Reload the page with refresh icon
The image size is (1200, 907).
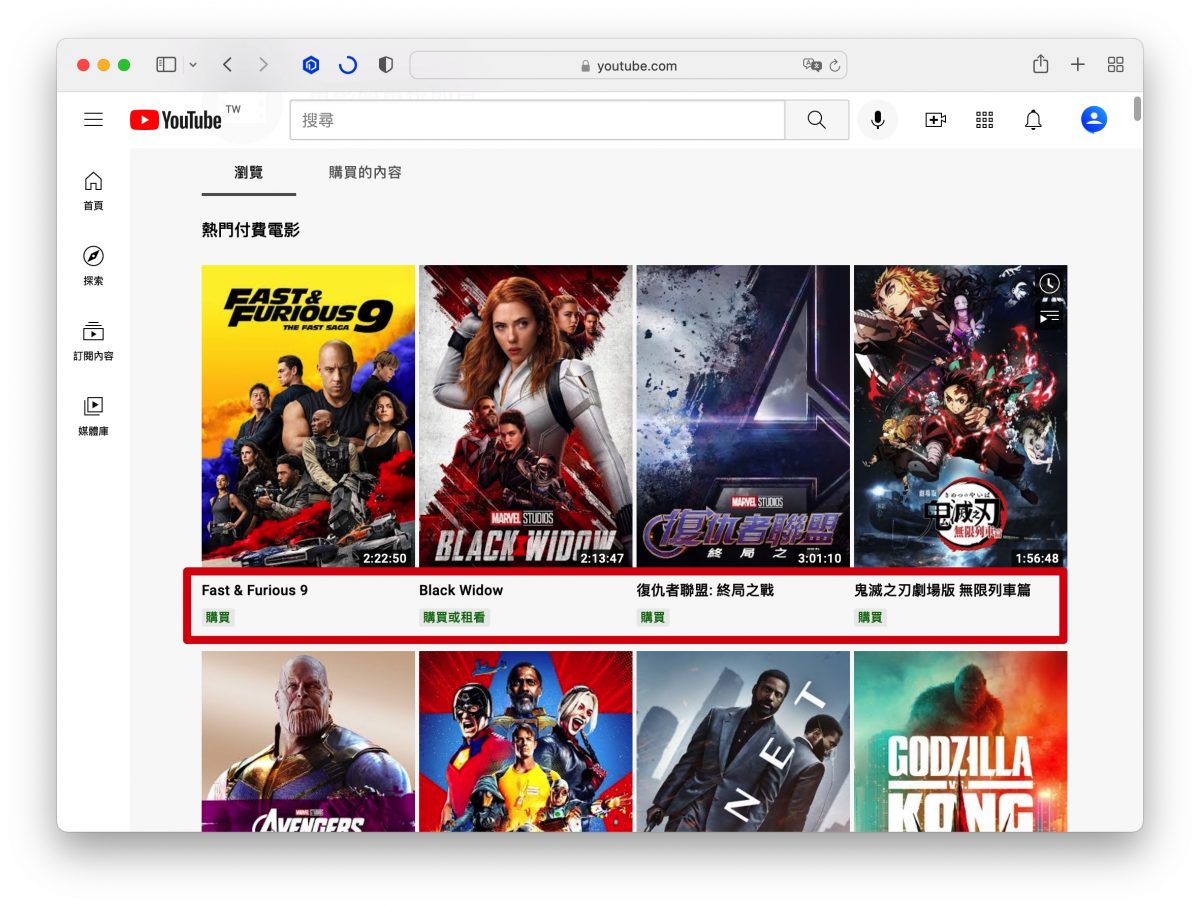coord(834,66)
